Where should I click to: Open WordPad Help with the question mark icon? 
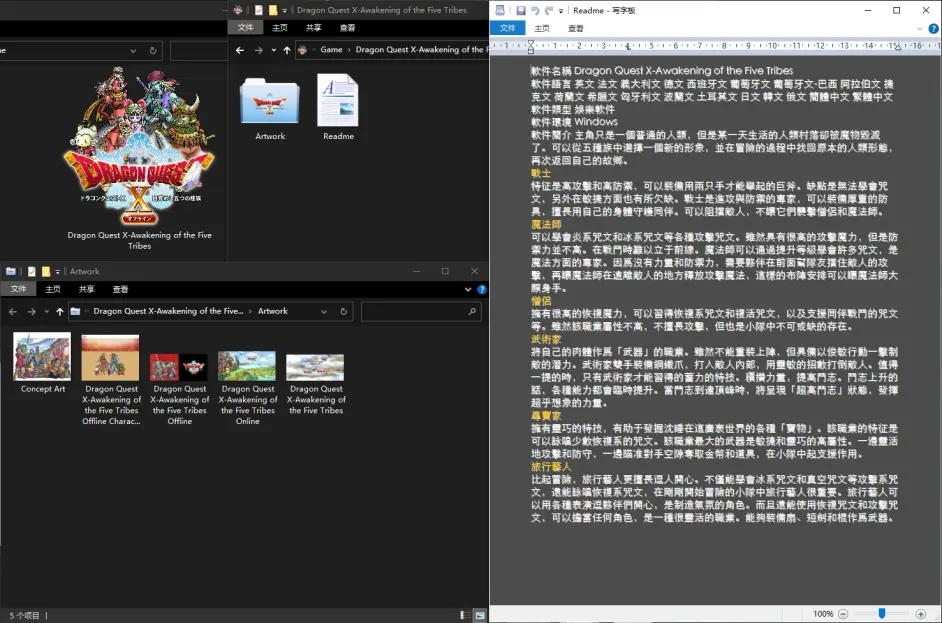click(x=933, y=29)
